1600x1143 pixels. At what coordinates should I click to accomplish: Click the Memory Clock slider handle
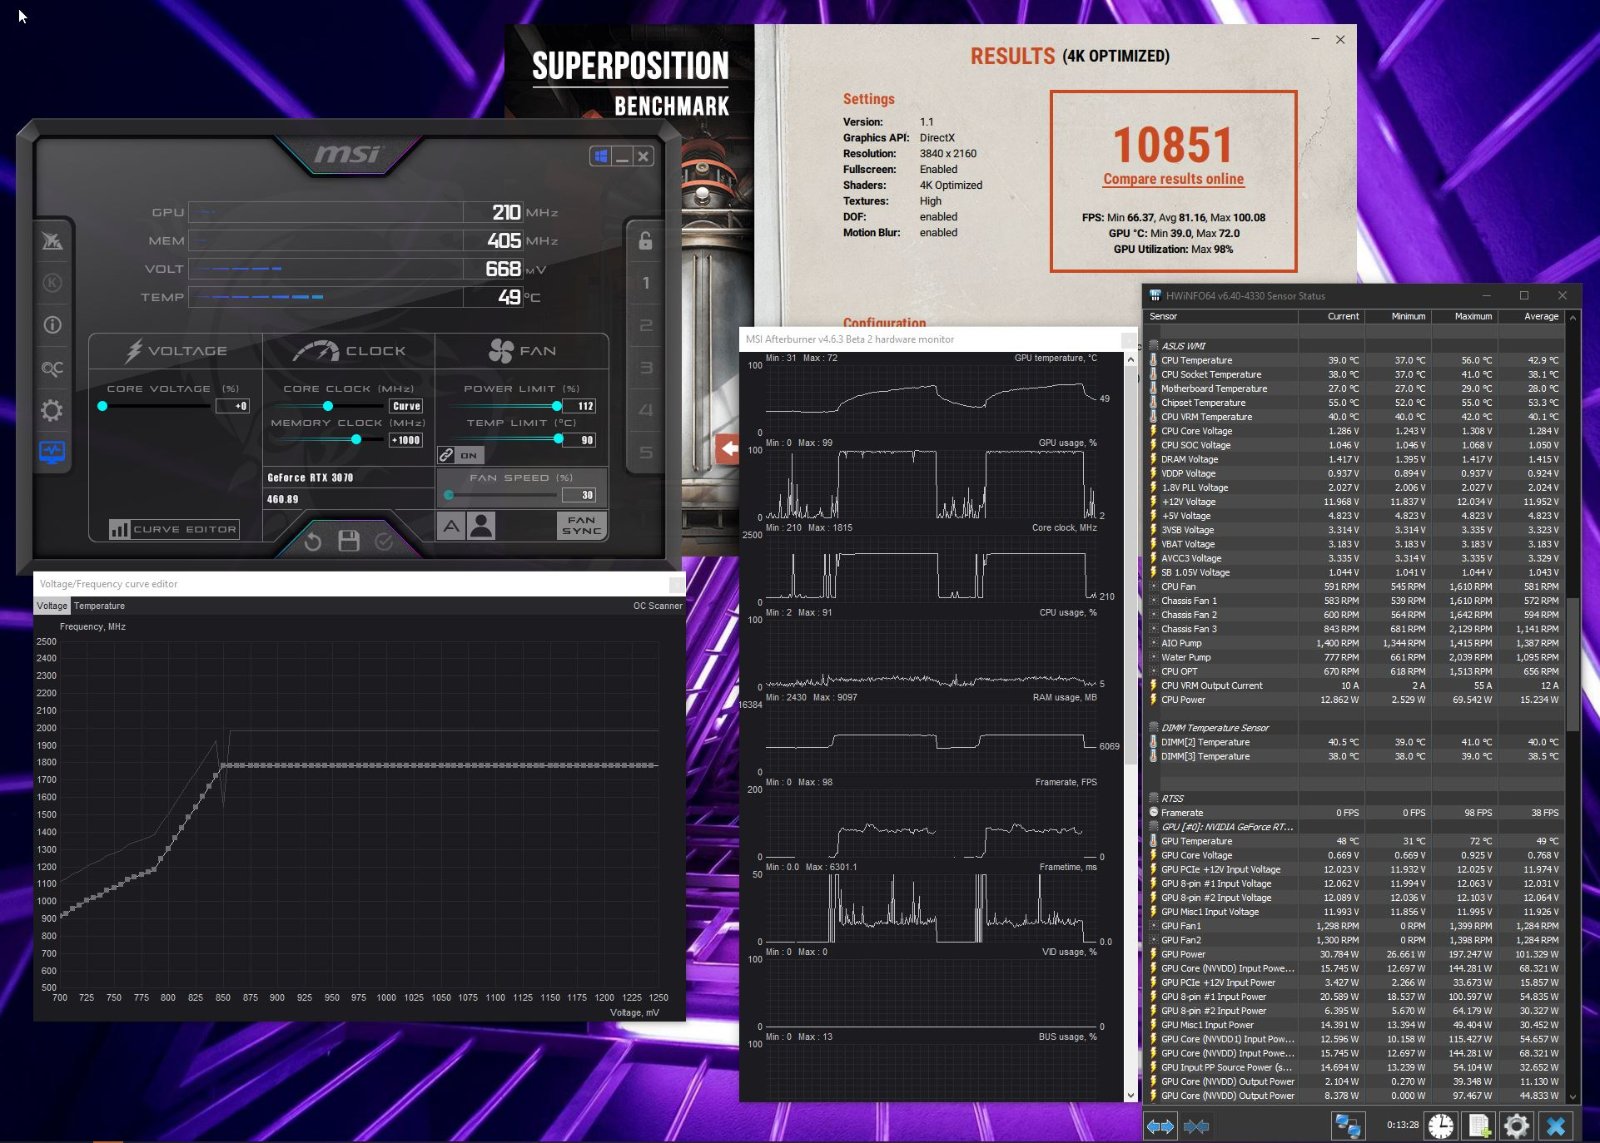[x=356, y=440]
